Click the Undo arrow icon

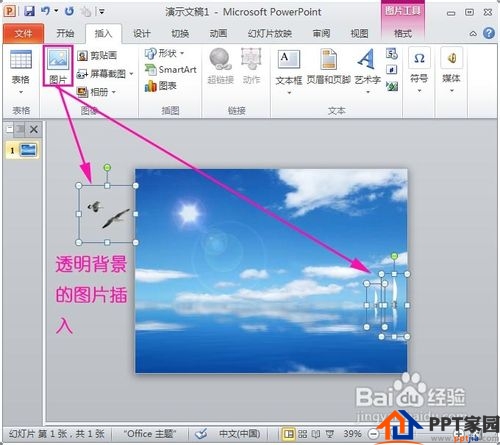pos(45,11)
